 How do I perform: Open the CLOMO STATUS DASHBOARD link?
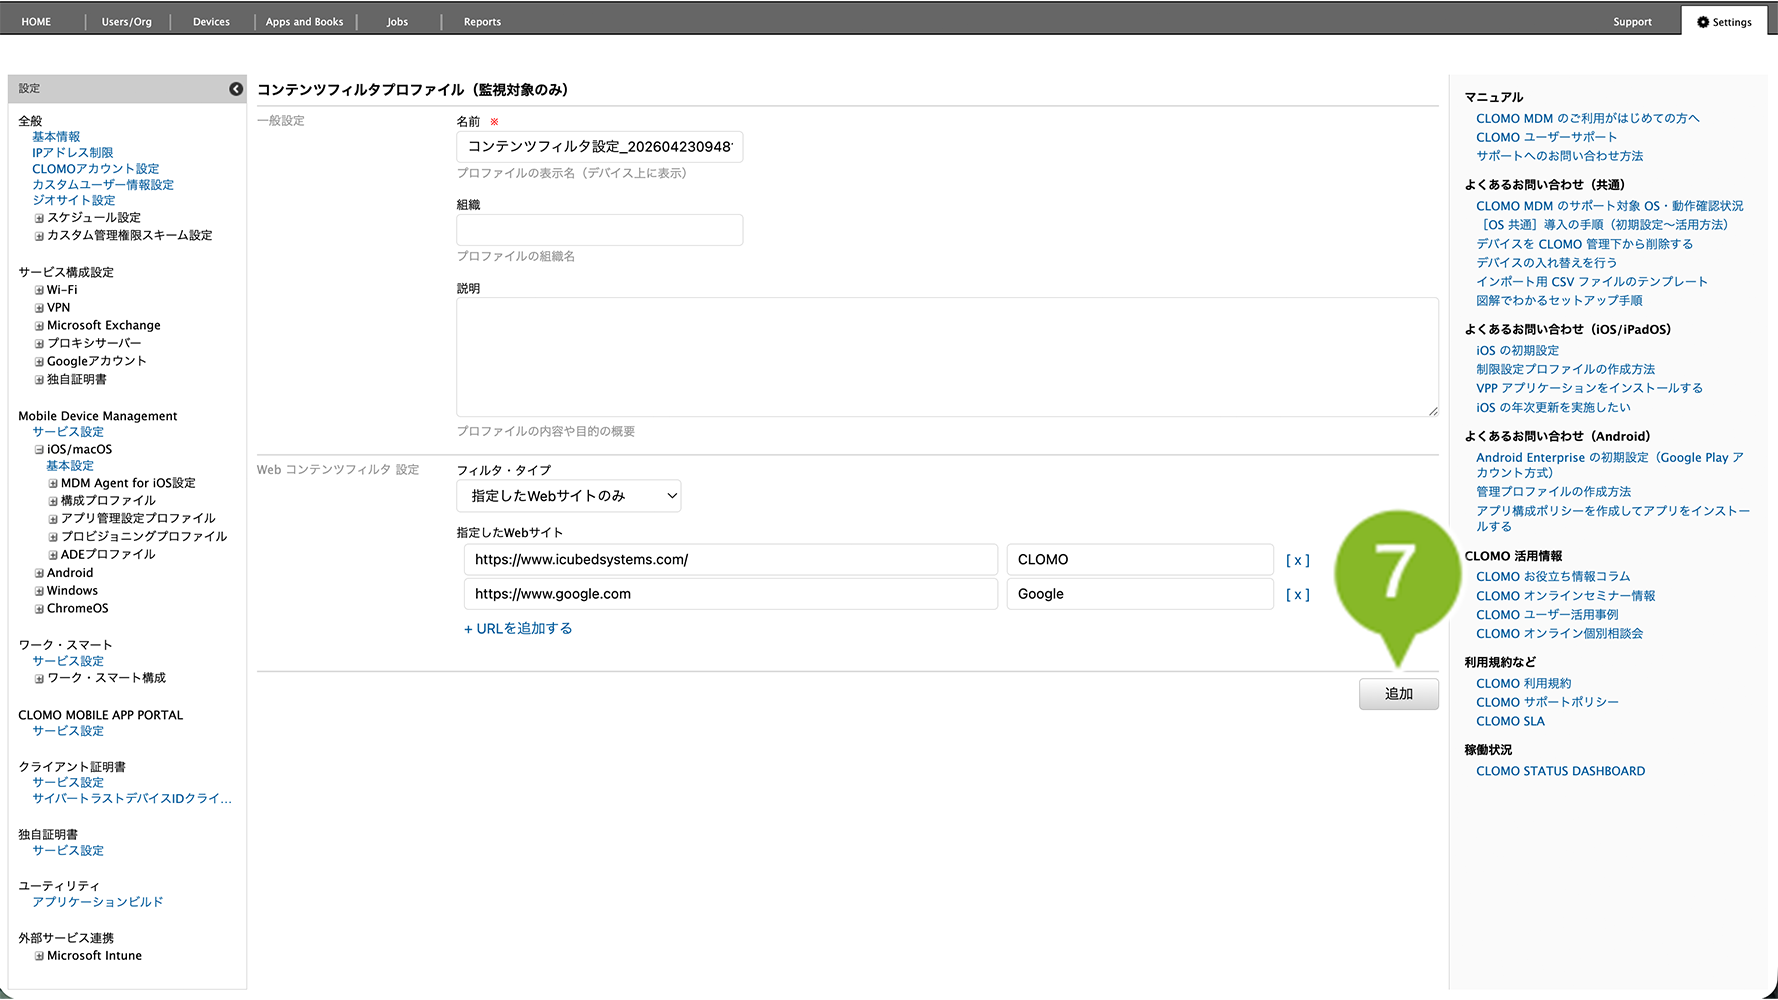1560,771
